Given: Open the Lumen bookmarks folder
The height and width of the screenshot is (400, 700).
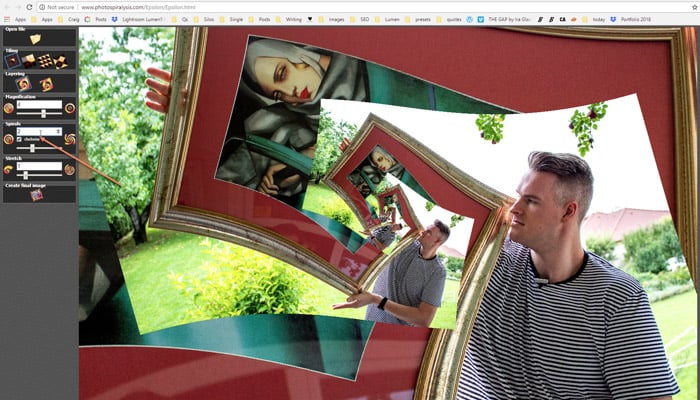Looking at the screenshot, I should (388, 20).
